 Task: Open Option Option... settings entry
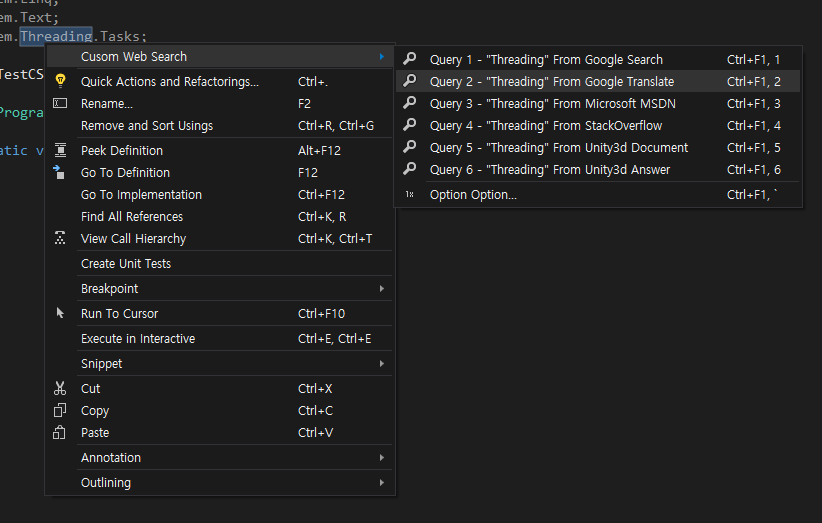click(x=598, y=195)
